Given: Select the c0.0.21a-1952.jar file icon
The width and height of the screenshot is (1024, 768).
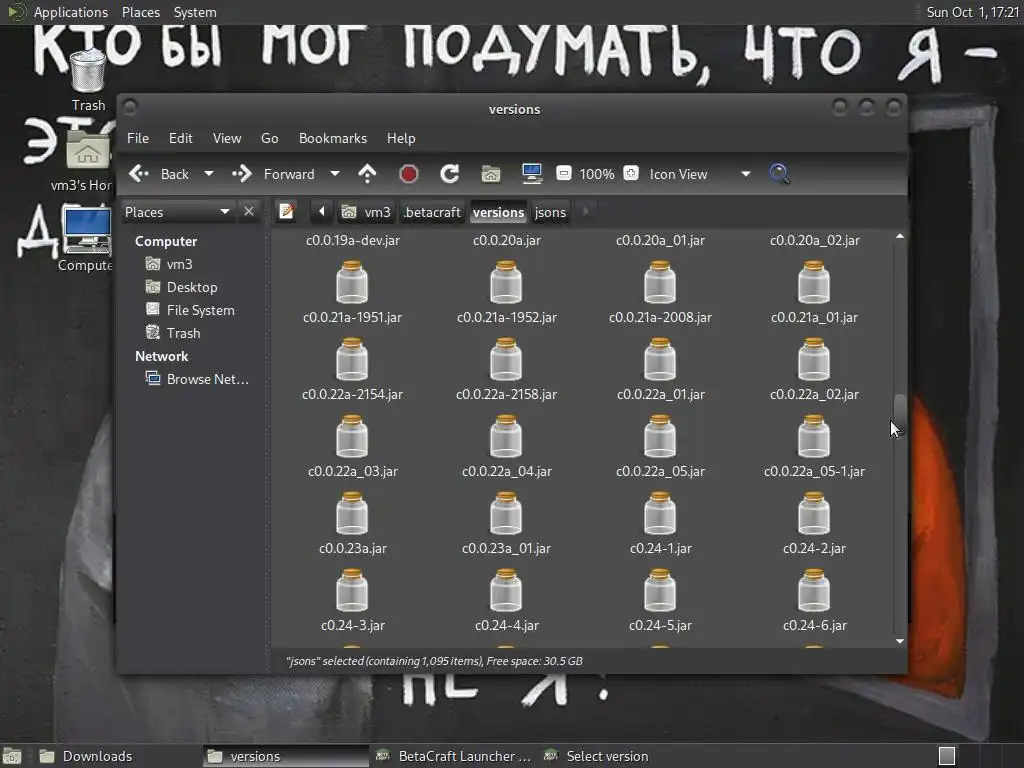Looking at the screenshot, I should [x=506, y=282].
